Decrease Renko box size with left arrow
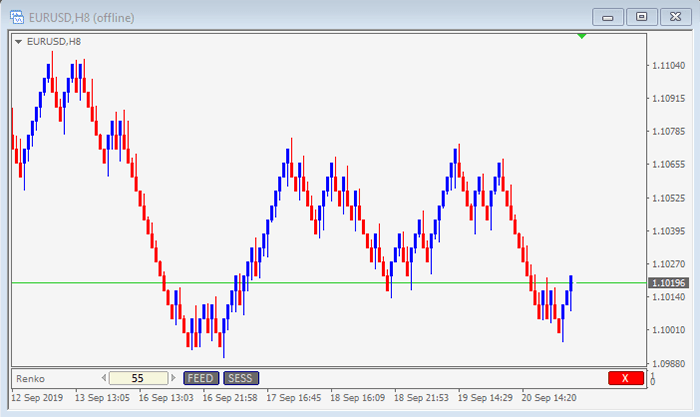Image resolution: width=700 pixels, height=417 pixels. click(x=103, y=378)
